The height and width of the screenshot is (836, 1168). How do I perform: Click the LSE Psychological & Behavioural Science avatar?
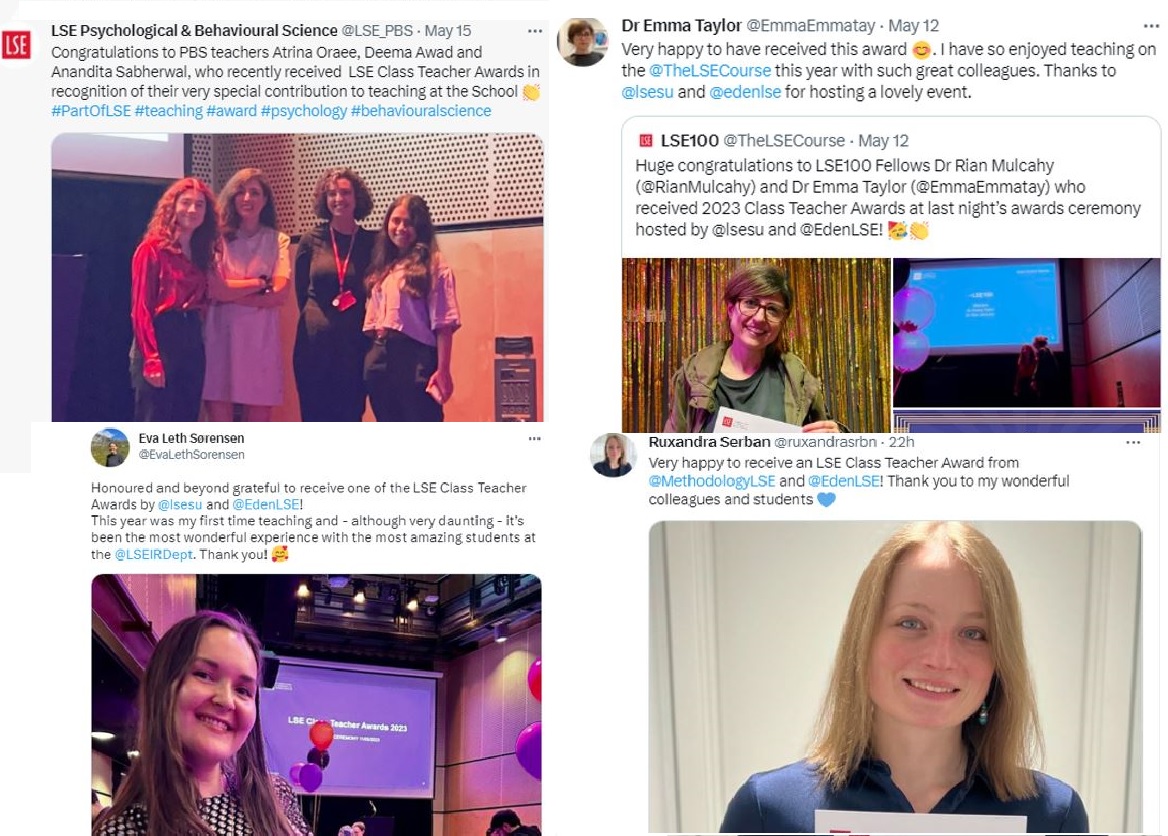(16, 45)
